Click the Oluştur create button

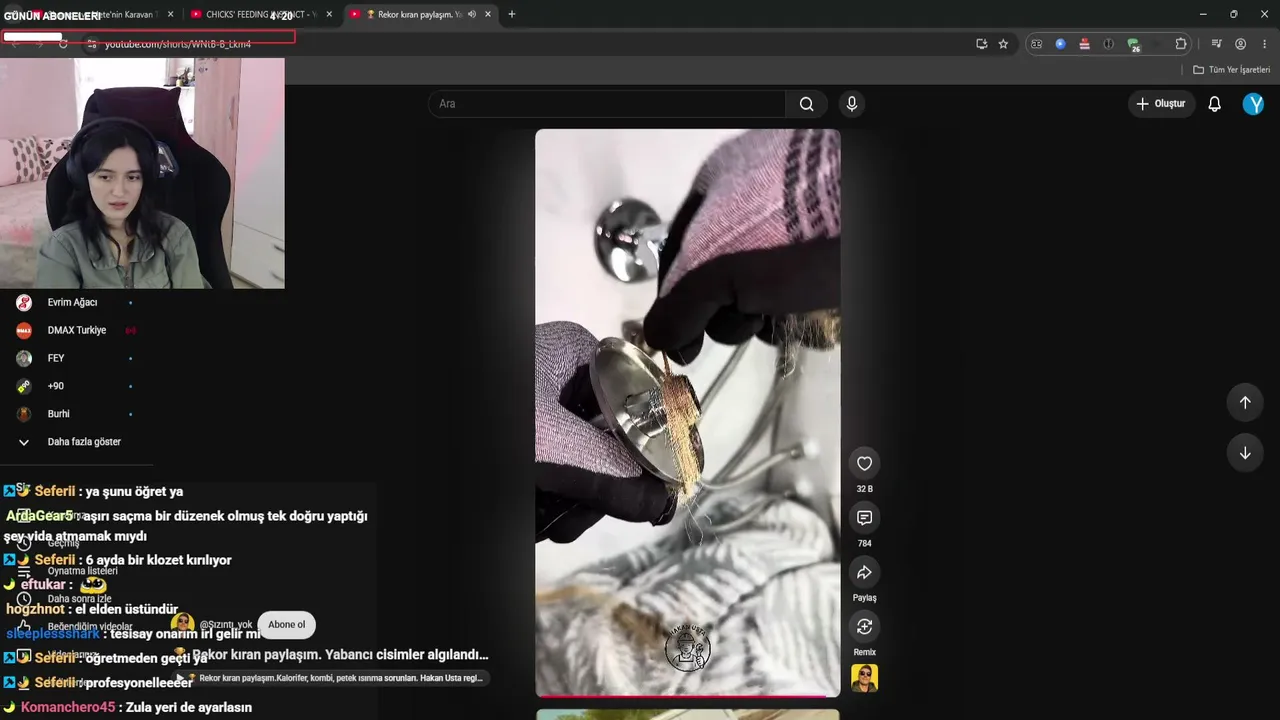[x=1161, y=104]
